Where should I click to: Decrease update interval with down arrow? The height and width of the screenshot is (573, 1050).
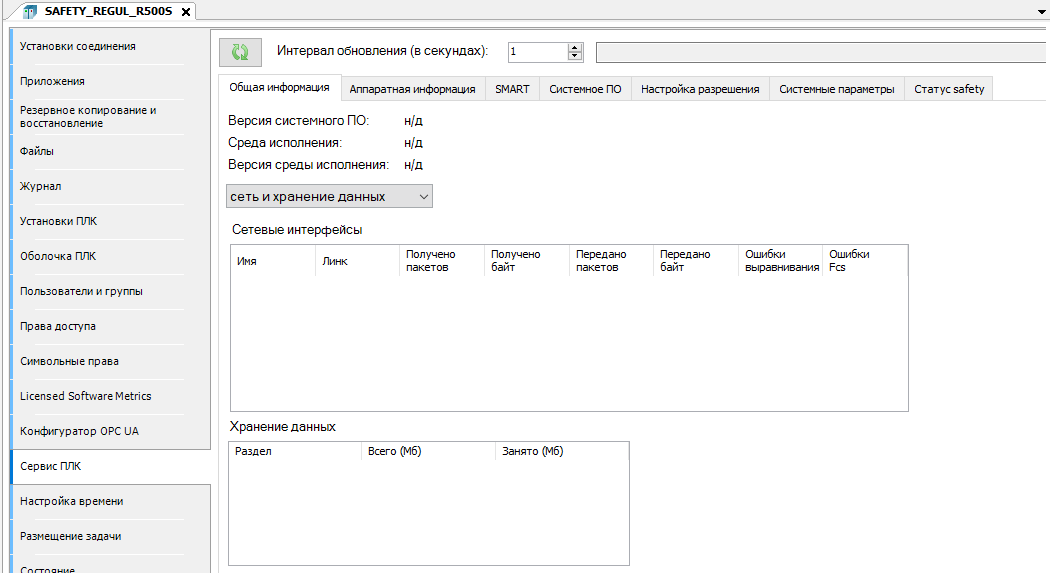(x=575, y=57)
